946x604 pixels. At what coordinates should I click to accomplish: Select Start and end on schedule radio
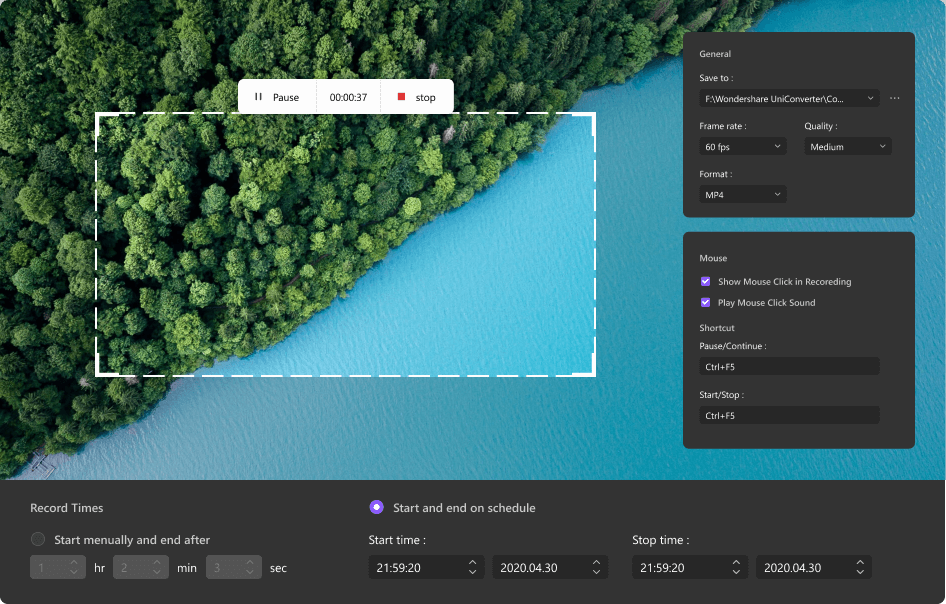tap(376, 507)
